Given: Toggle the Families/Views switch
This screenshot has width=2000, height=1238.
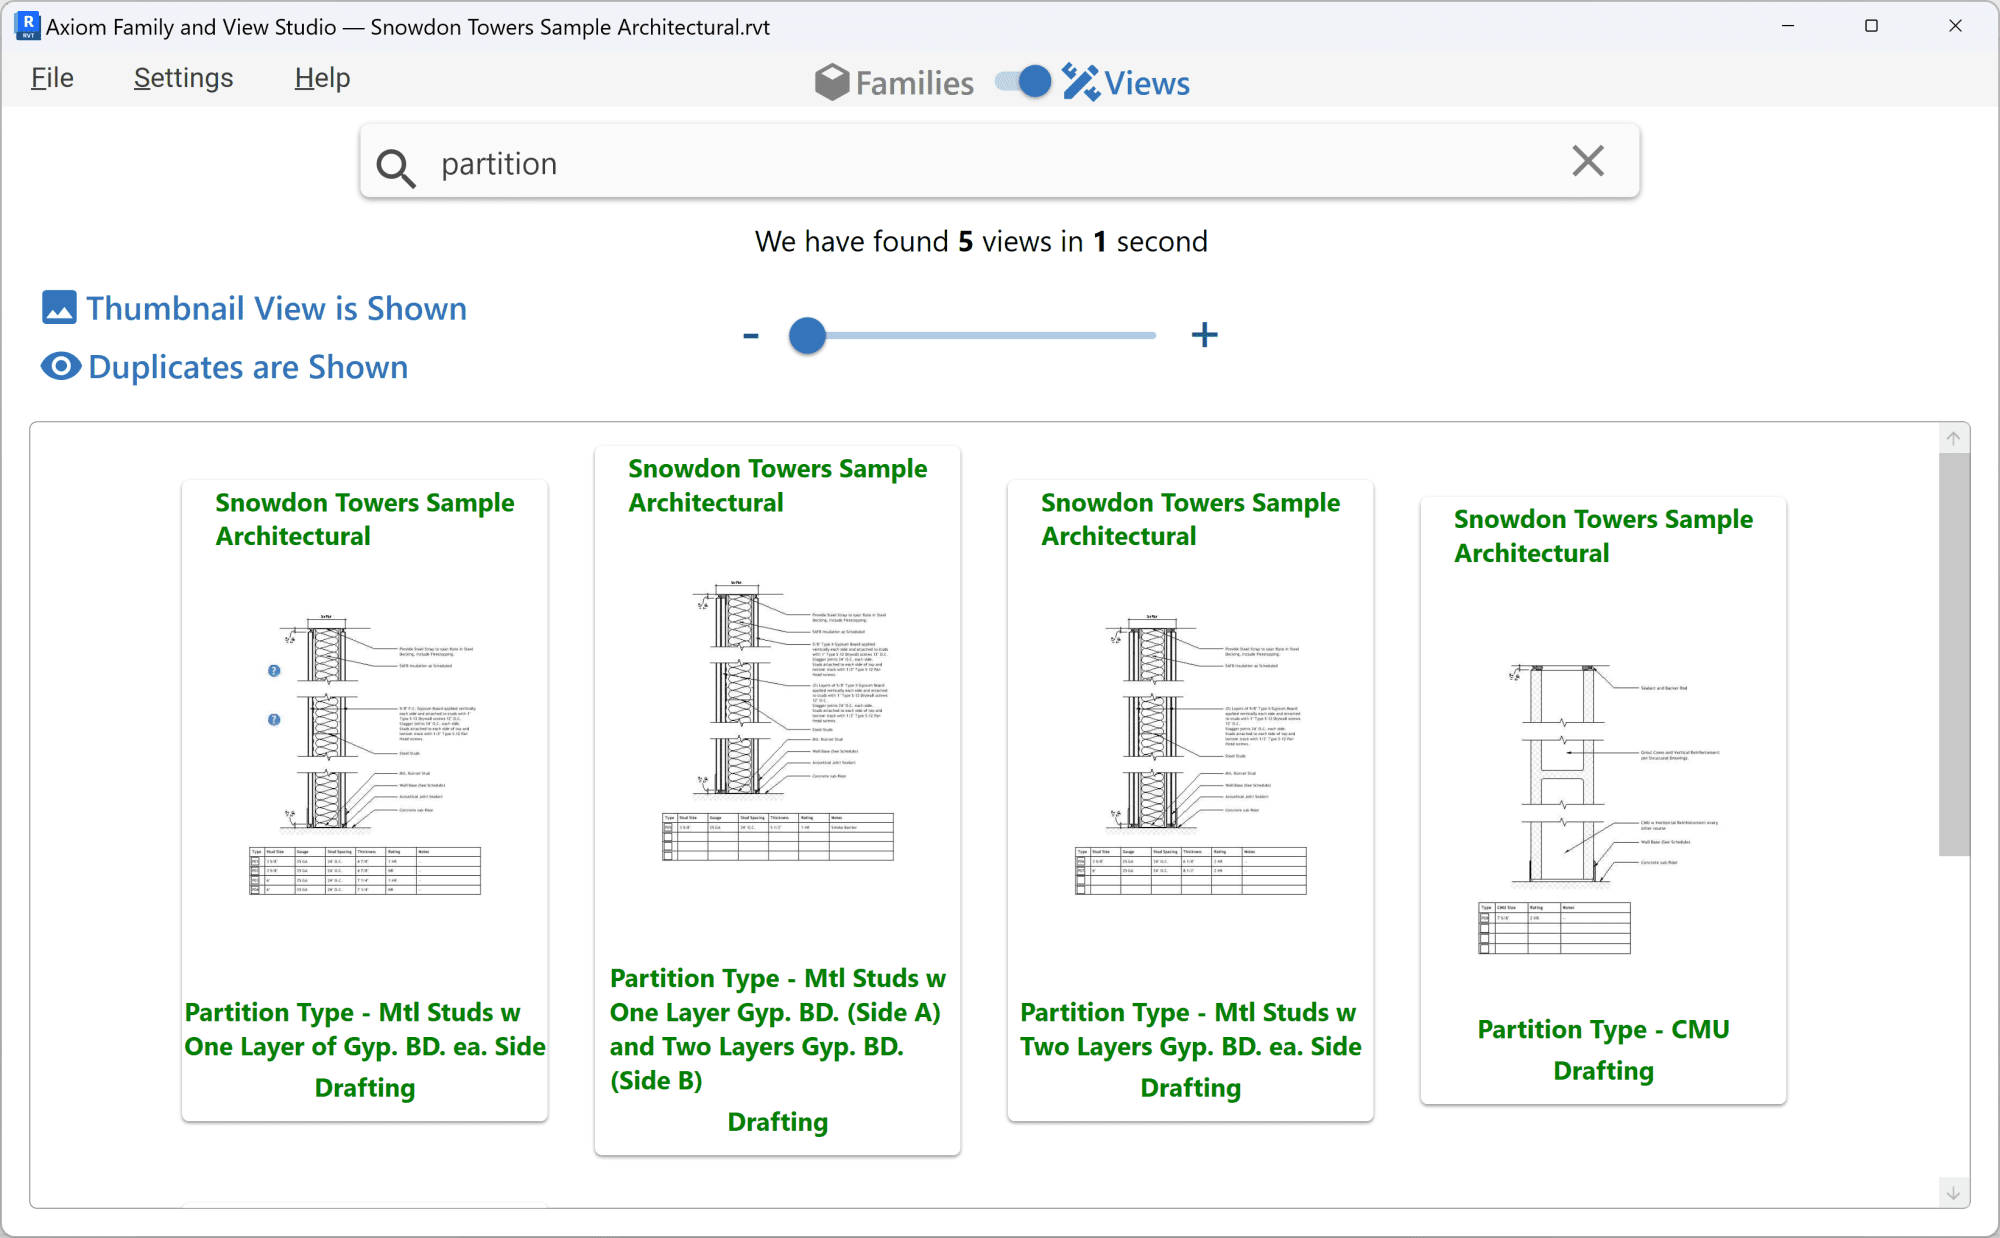Looking at the screenshot, I should click(1023, 82).
